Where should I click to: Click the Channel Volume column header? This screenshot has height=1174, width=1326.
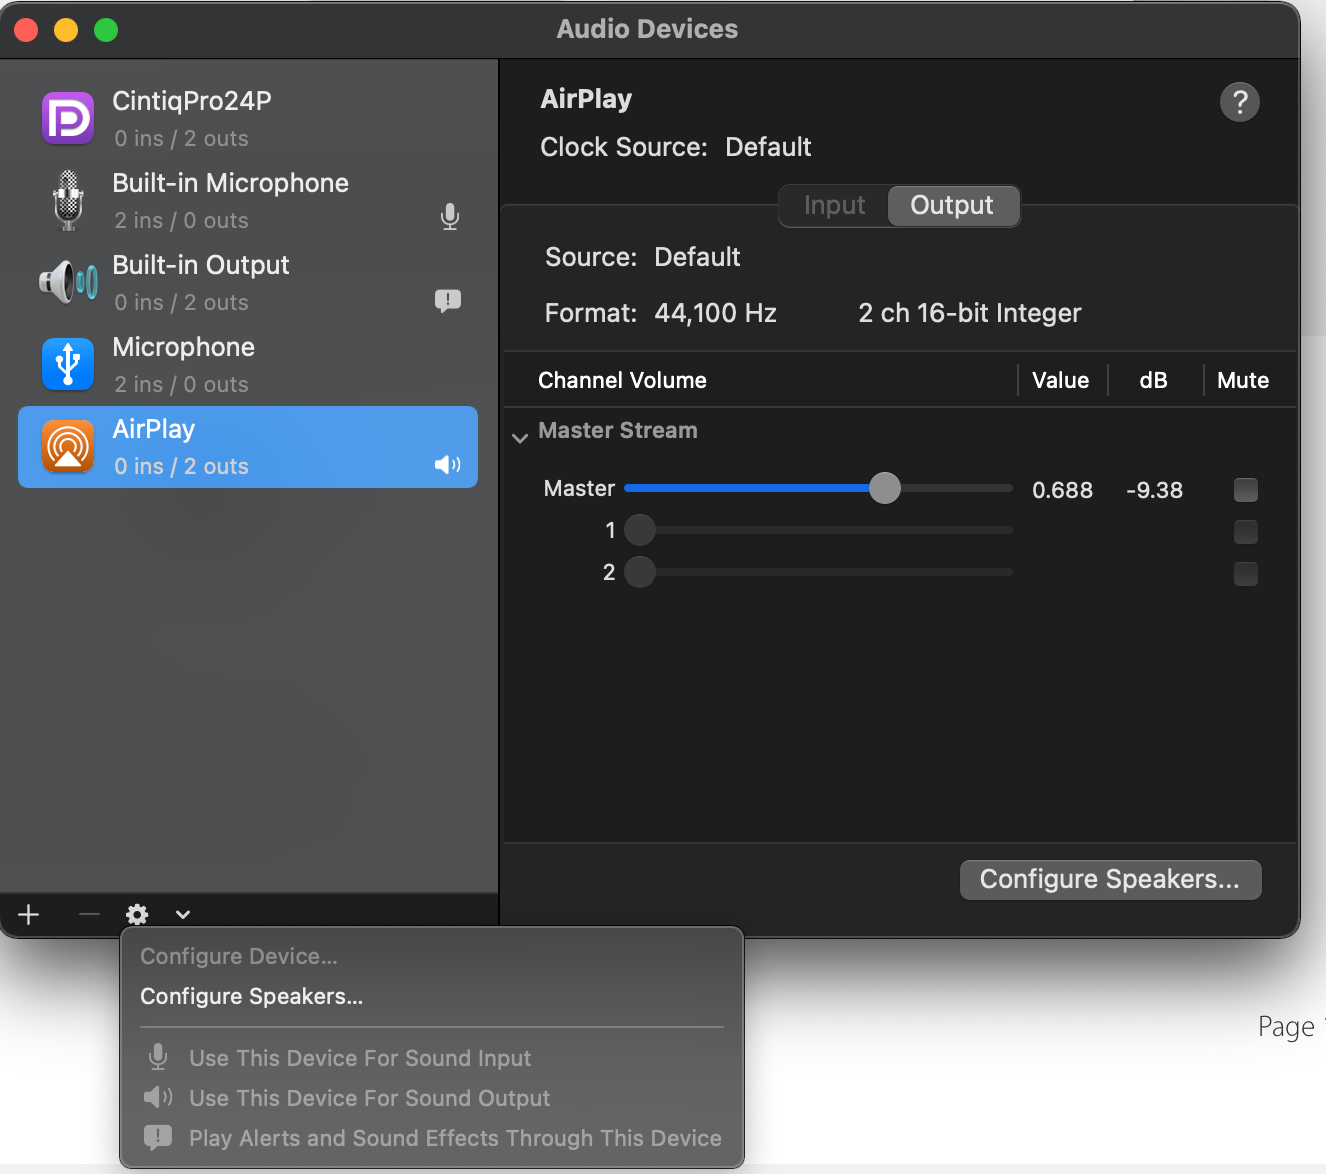[622, 380]
